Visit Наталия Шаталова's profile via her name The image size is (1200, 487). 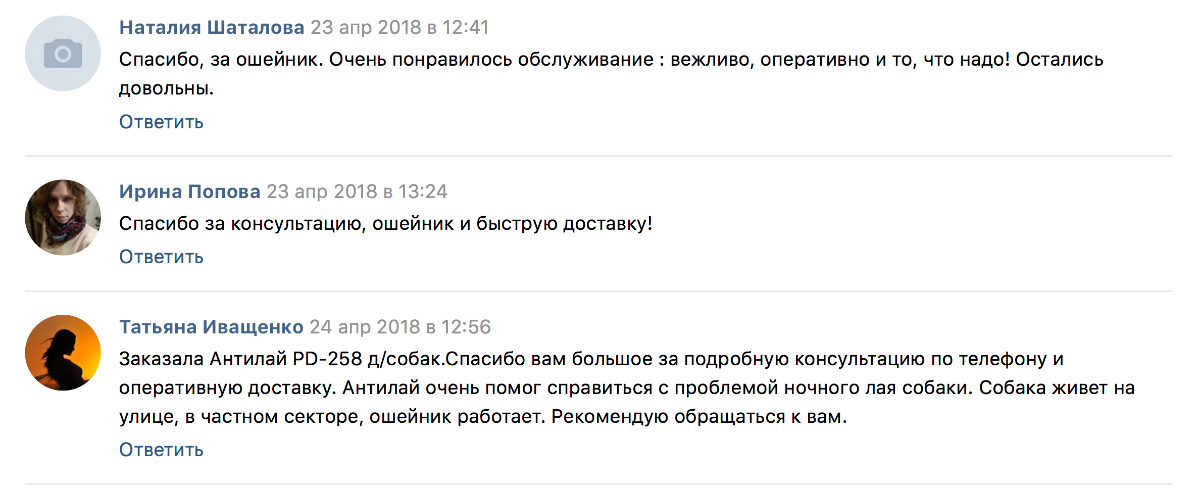click(212, 27)
